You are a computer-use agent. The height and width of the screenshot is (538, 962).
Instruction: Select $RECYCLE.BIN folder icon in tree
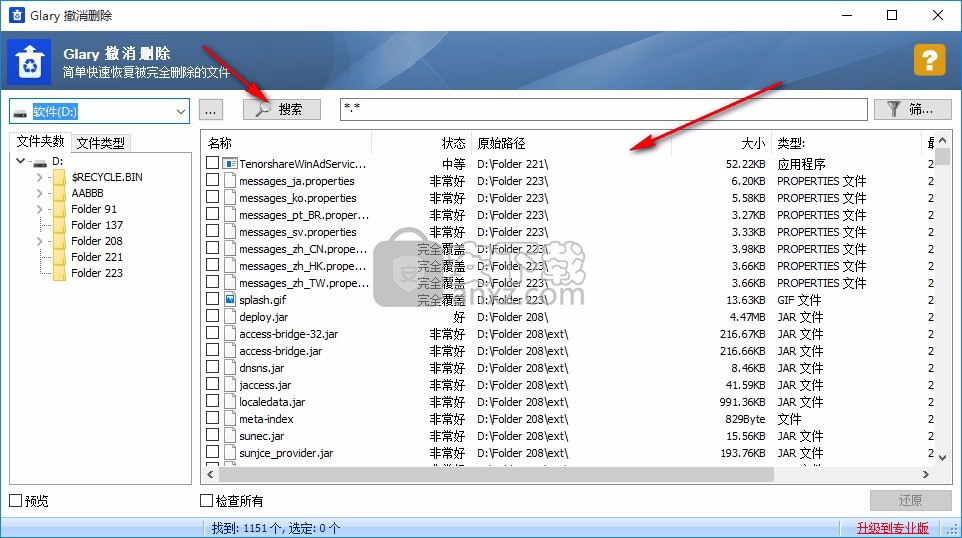[x=60, y=177]
